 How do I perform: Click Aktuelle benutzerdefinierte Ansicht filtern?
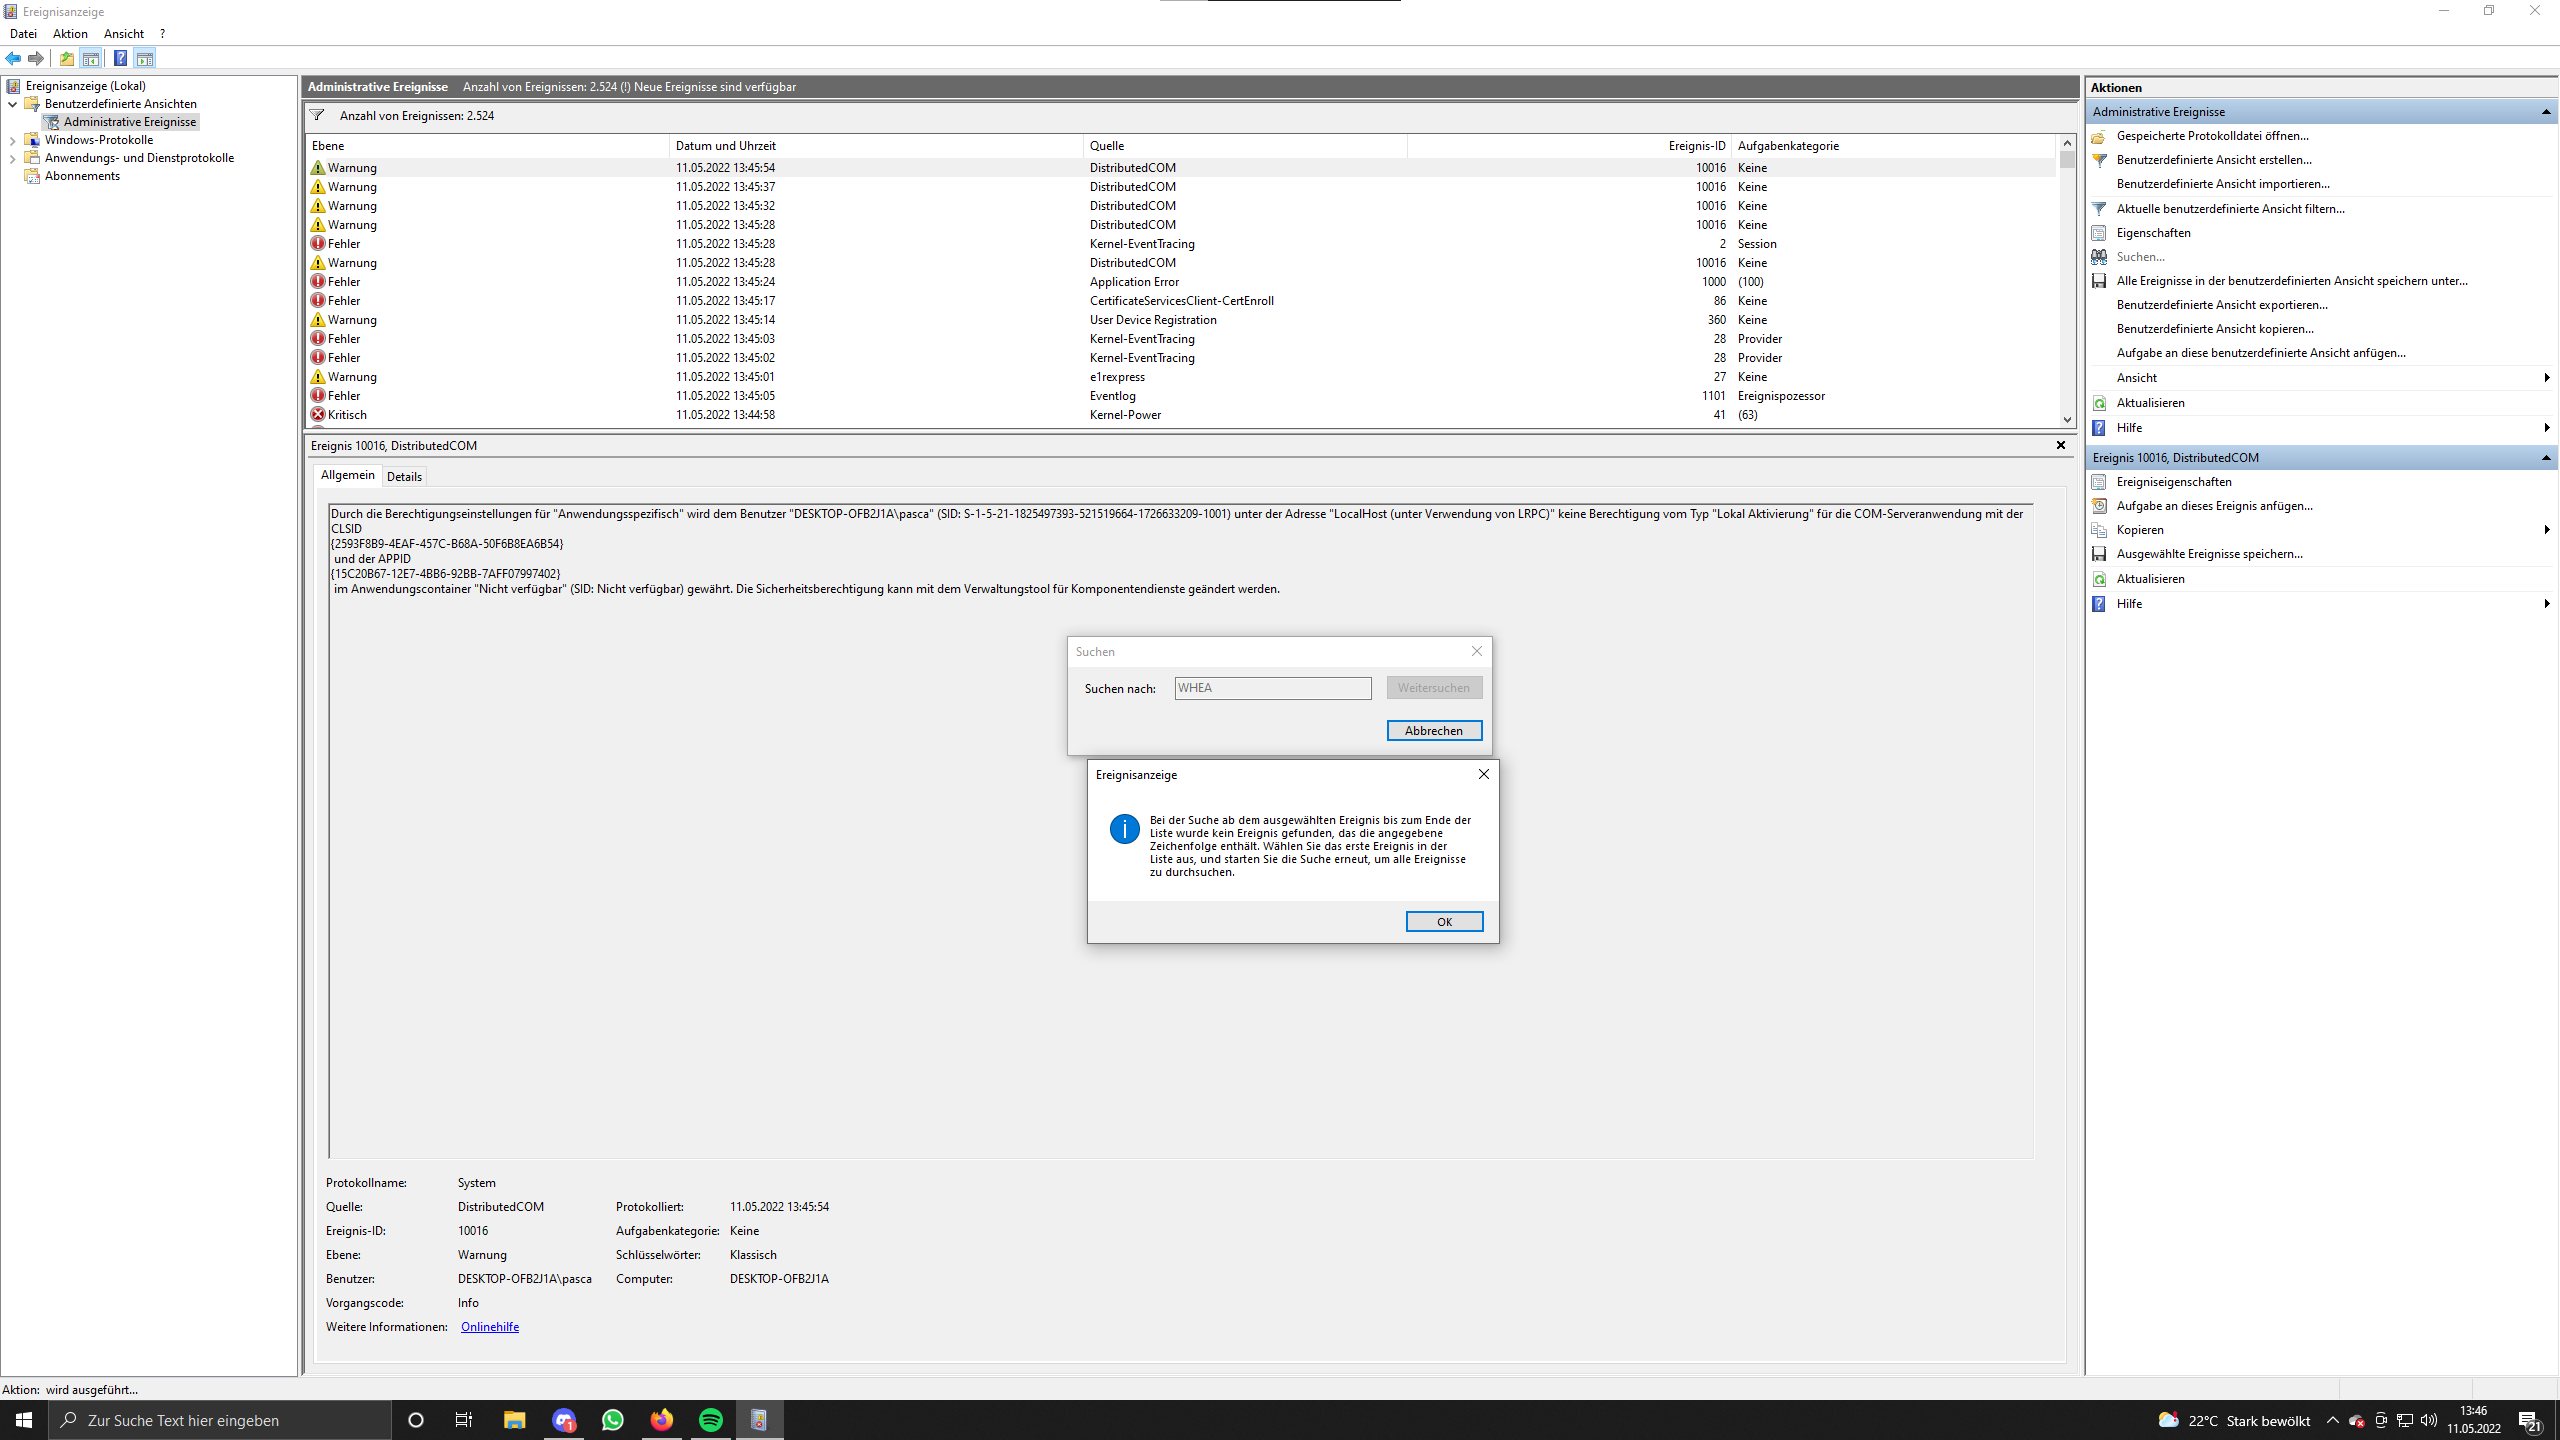tap(2229, 209)
